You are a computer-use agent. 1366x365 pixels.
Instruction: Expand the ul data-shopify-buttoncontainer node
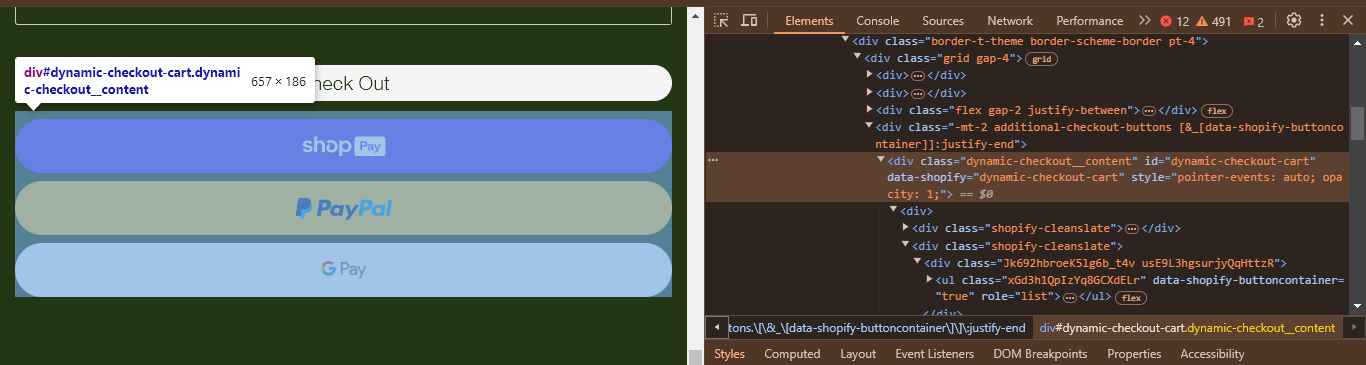click(x=929, y=280)
